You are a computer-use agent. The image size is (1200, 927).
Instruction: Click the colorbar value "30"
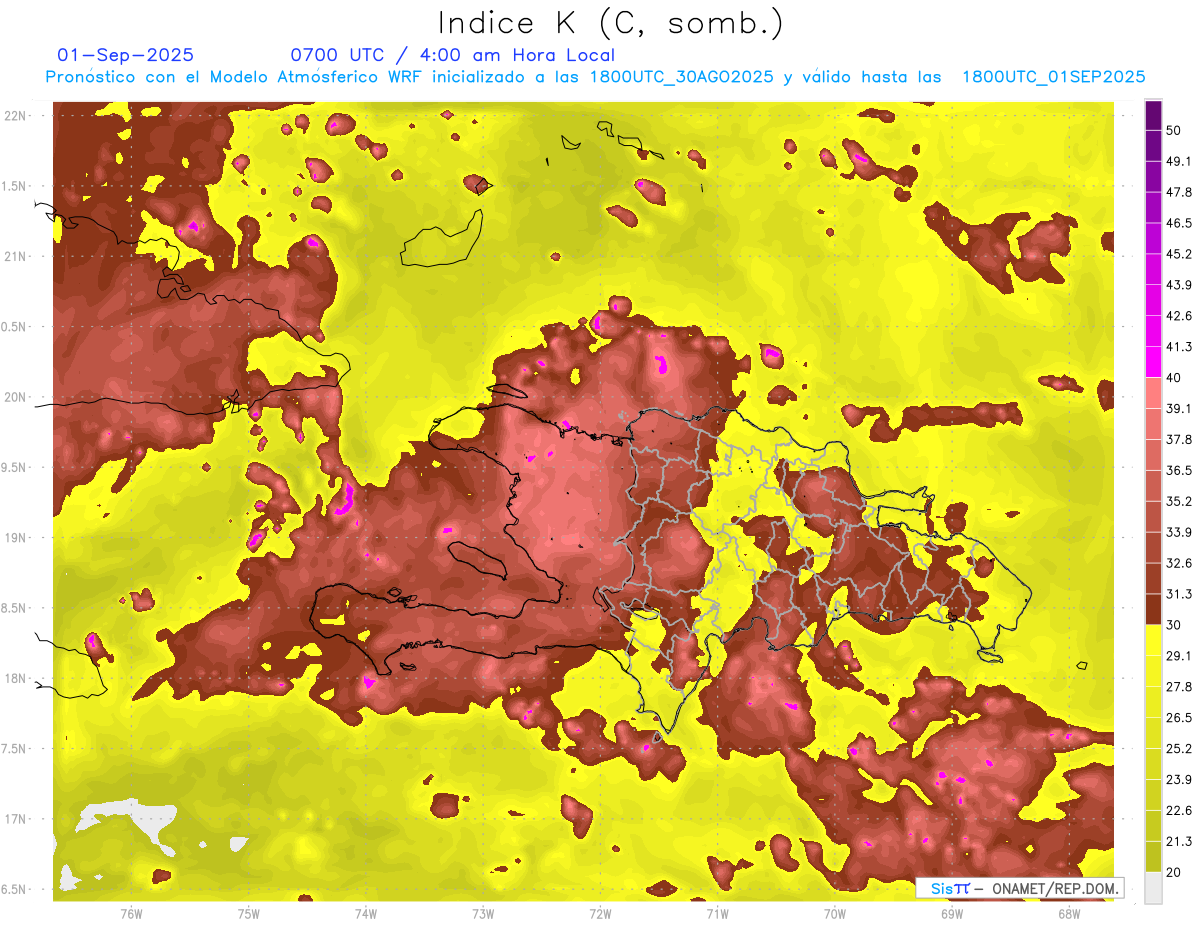click(x=1174, y=625)
